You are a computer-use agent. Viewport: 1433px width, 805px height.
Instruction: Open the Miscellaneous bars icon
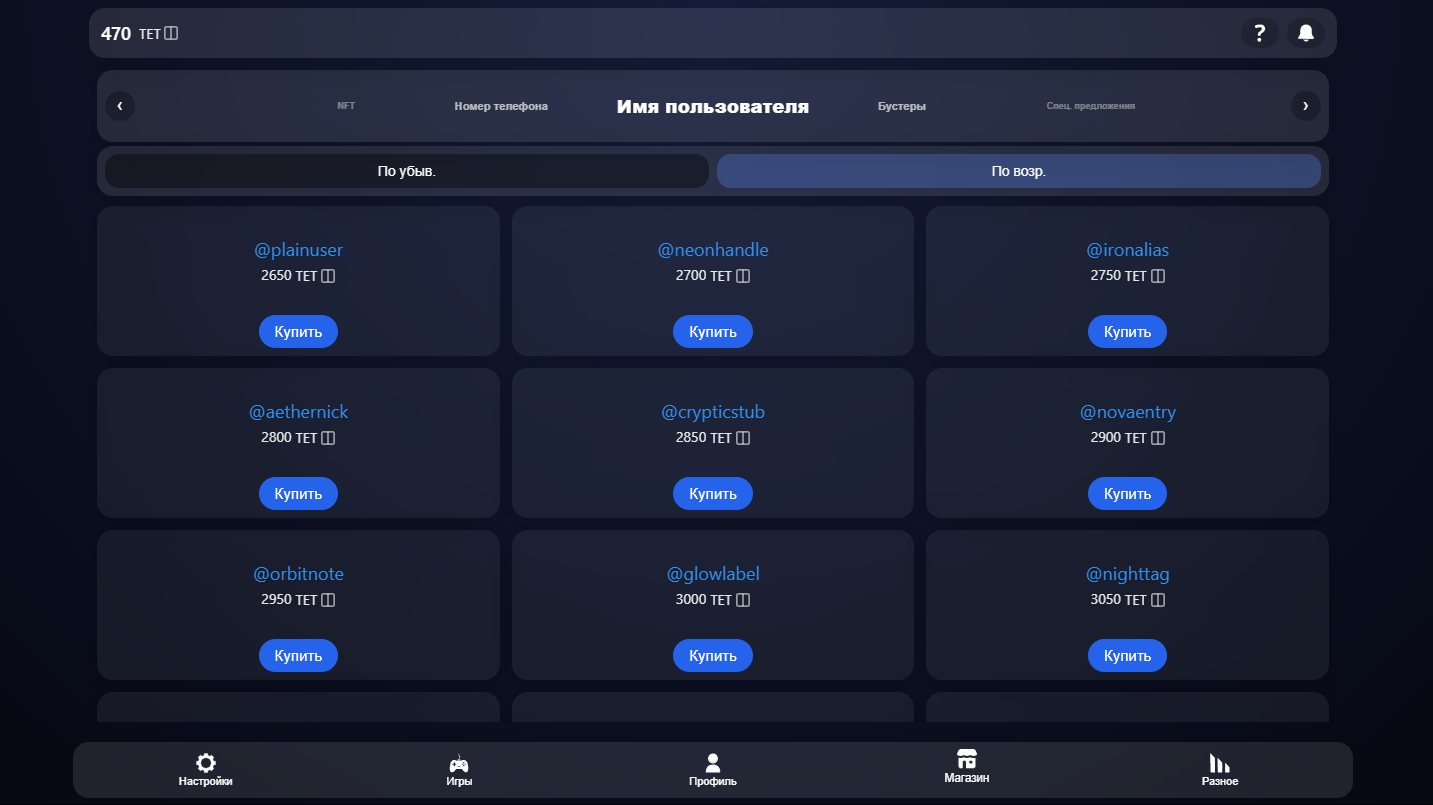point(1219,763)
